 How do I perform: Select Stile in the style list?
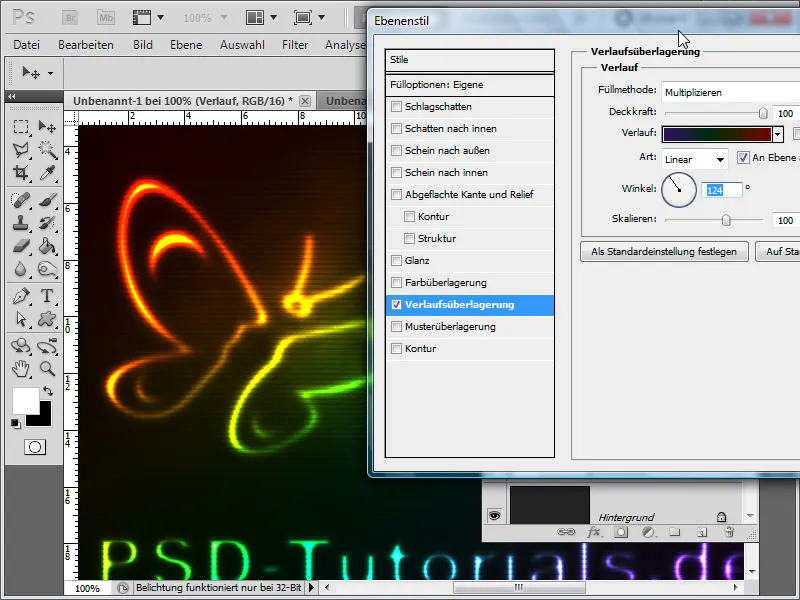(x=469, y=60)
